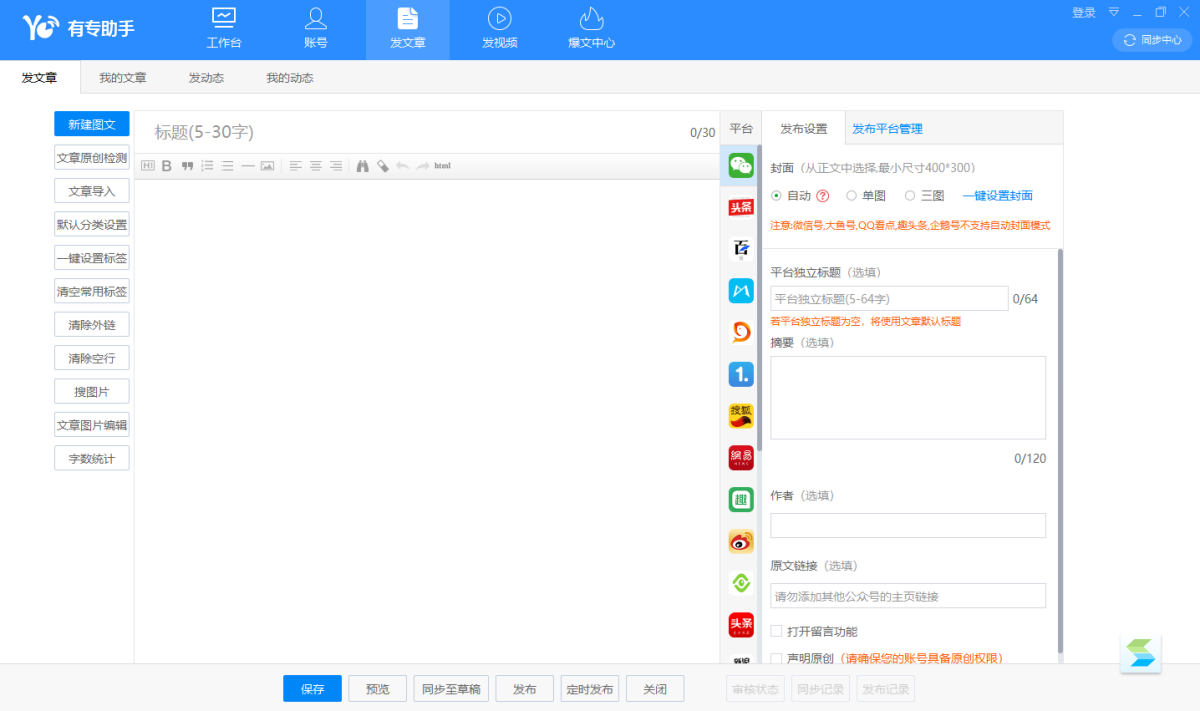Insert a blockquote with the quote icon

tap(187, 166)
